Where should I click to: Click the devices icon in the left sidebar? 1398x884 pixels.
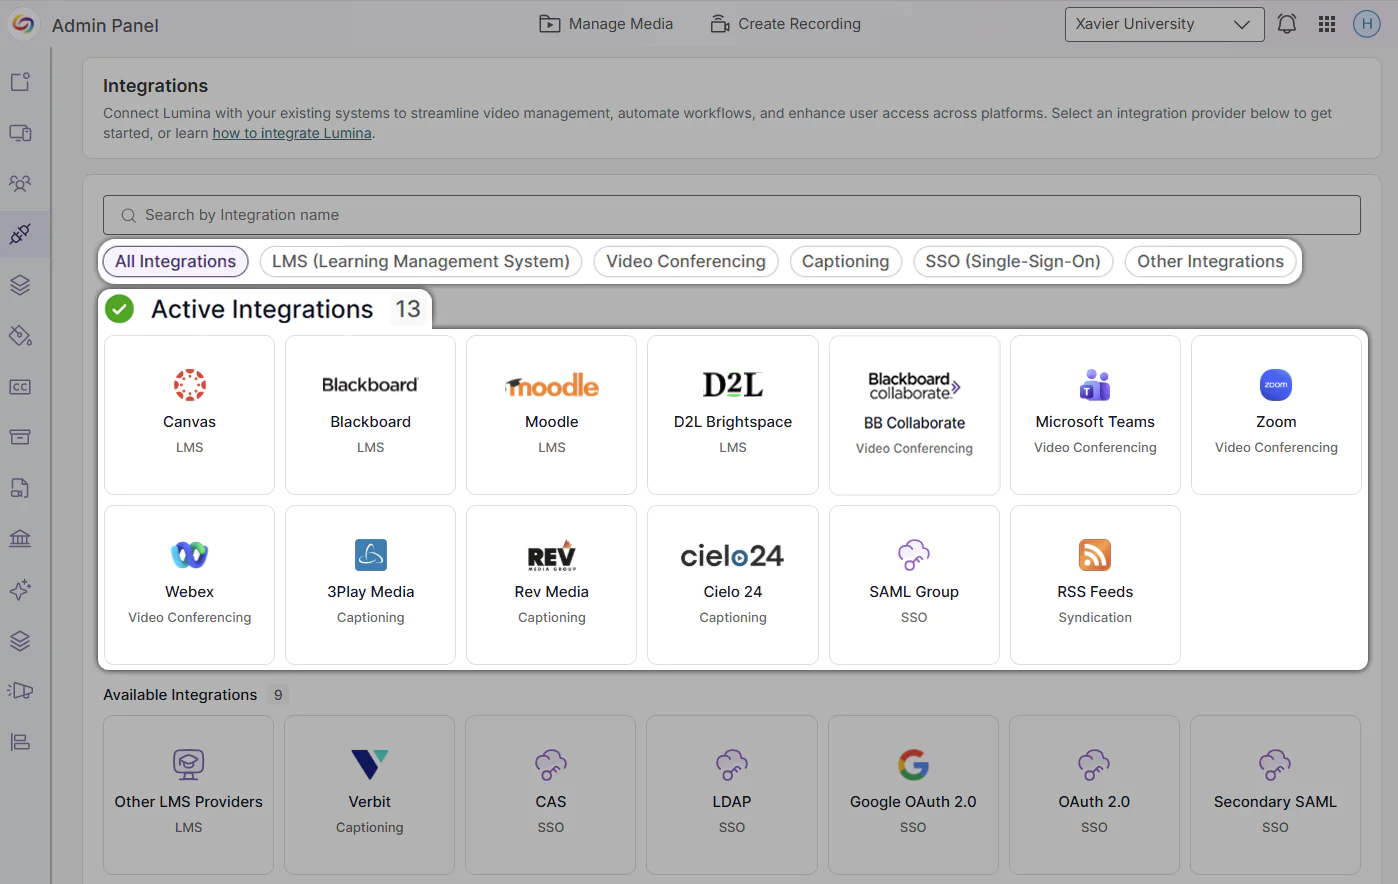coord(20,133)
